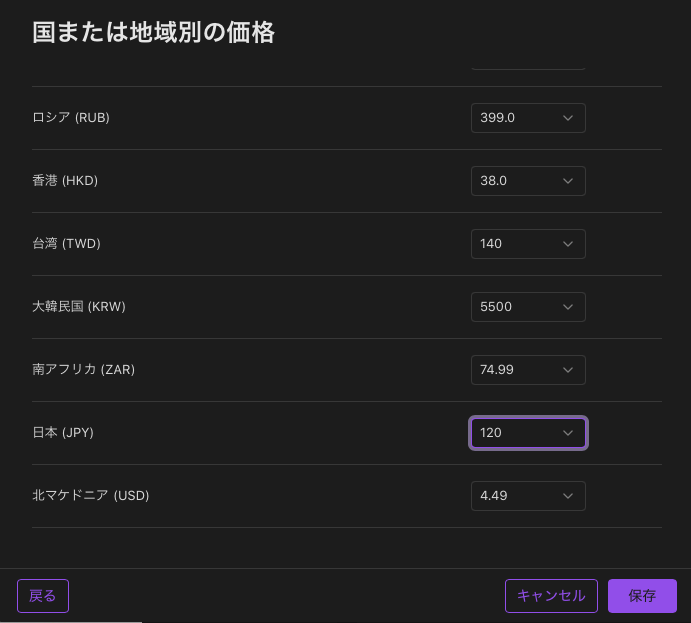691x623 pixels.
Task: Open the highlighted 120 price dropdown
Action: pos(528,433)
